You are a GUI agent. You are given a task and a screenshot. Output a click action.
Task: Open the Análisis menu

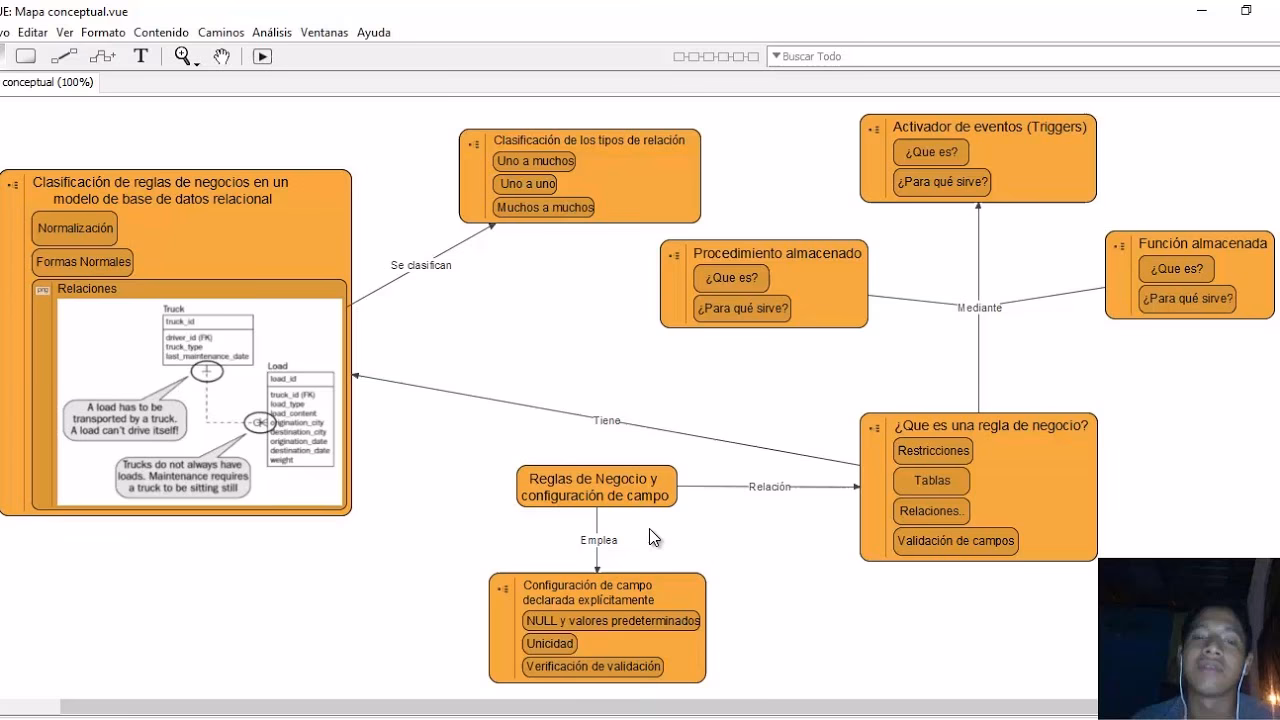[x=272, y=32]
